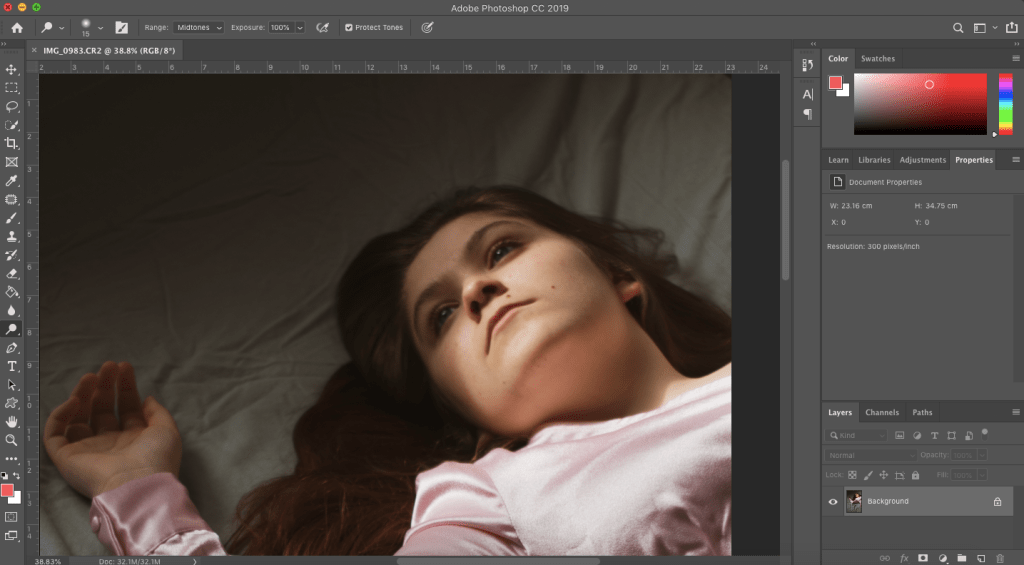Choose the Type tool
The width and height of the screenshot is (1024, 565).
12,366
